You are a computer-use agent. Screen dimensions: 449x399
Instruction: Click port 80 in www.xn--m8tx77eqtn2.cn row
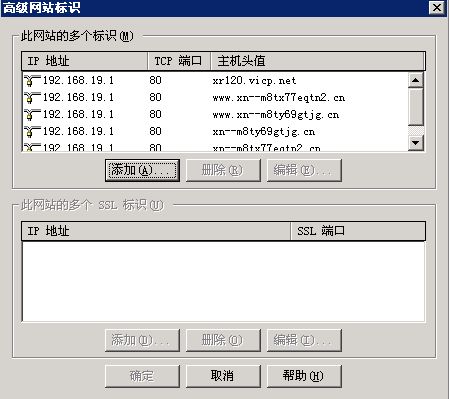pos(155,97)
